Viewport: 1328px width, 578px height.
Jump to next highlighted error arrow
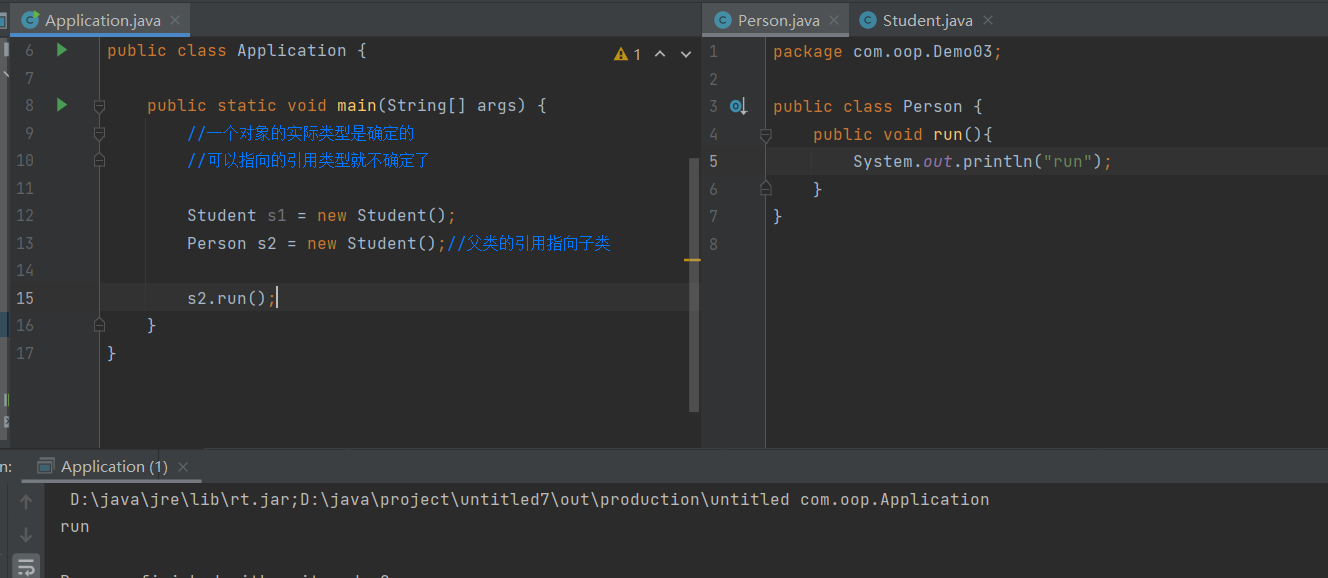click(686, 54)
